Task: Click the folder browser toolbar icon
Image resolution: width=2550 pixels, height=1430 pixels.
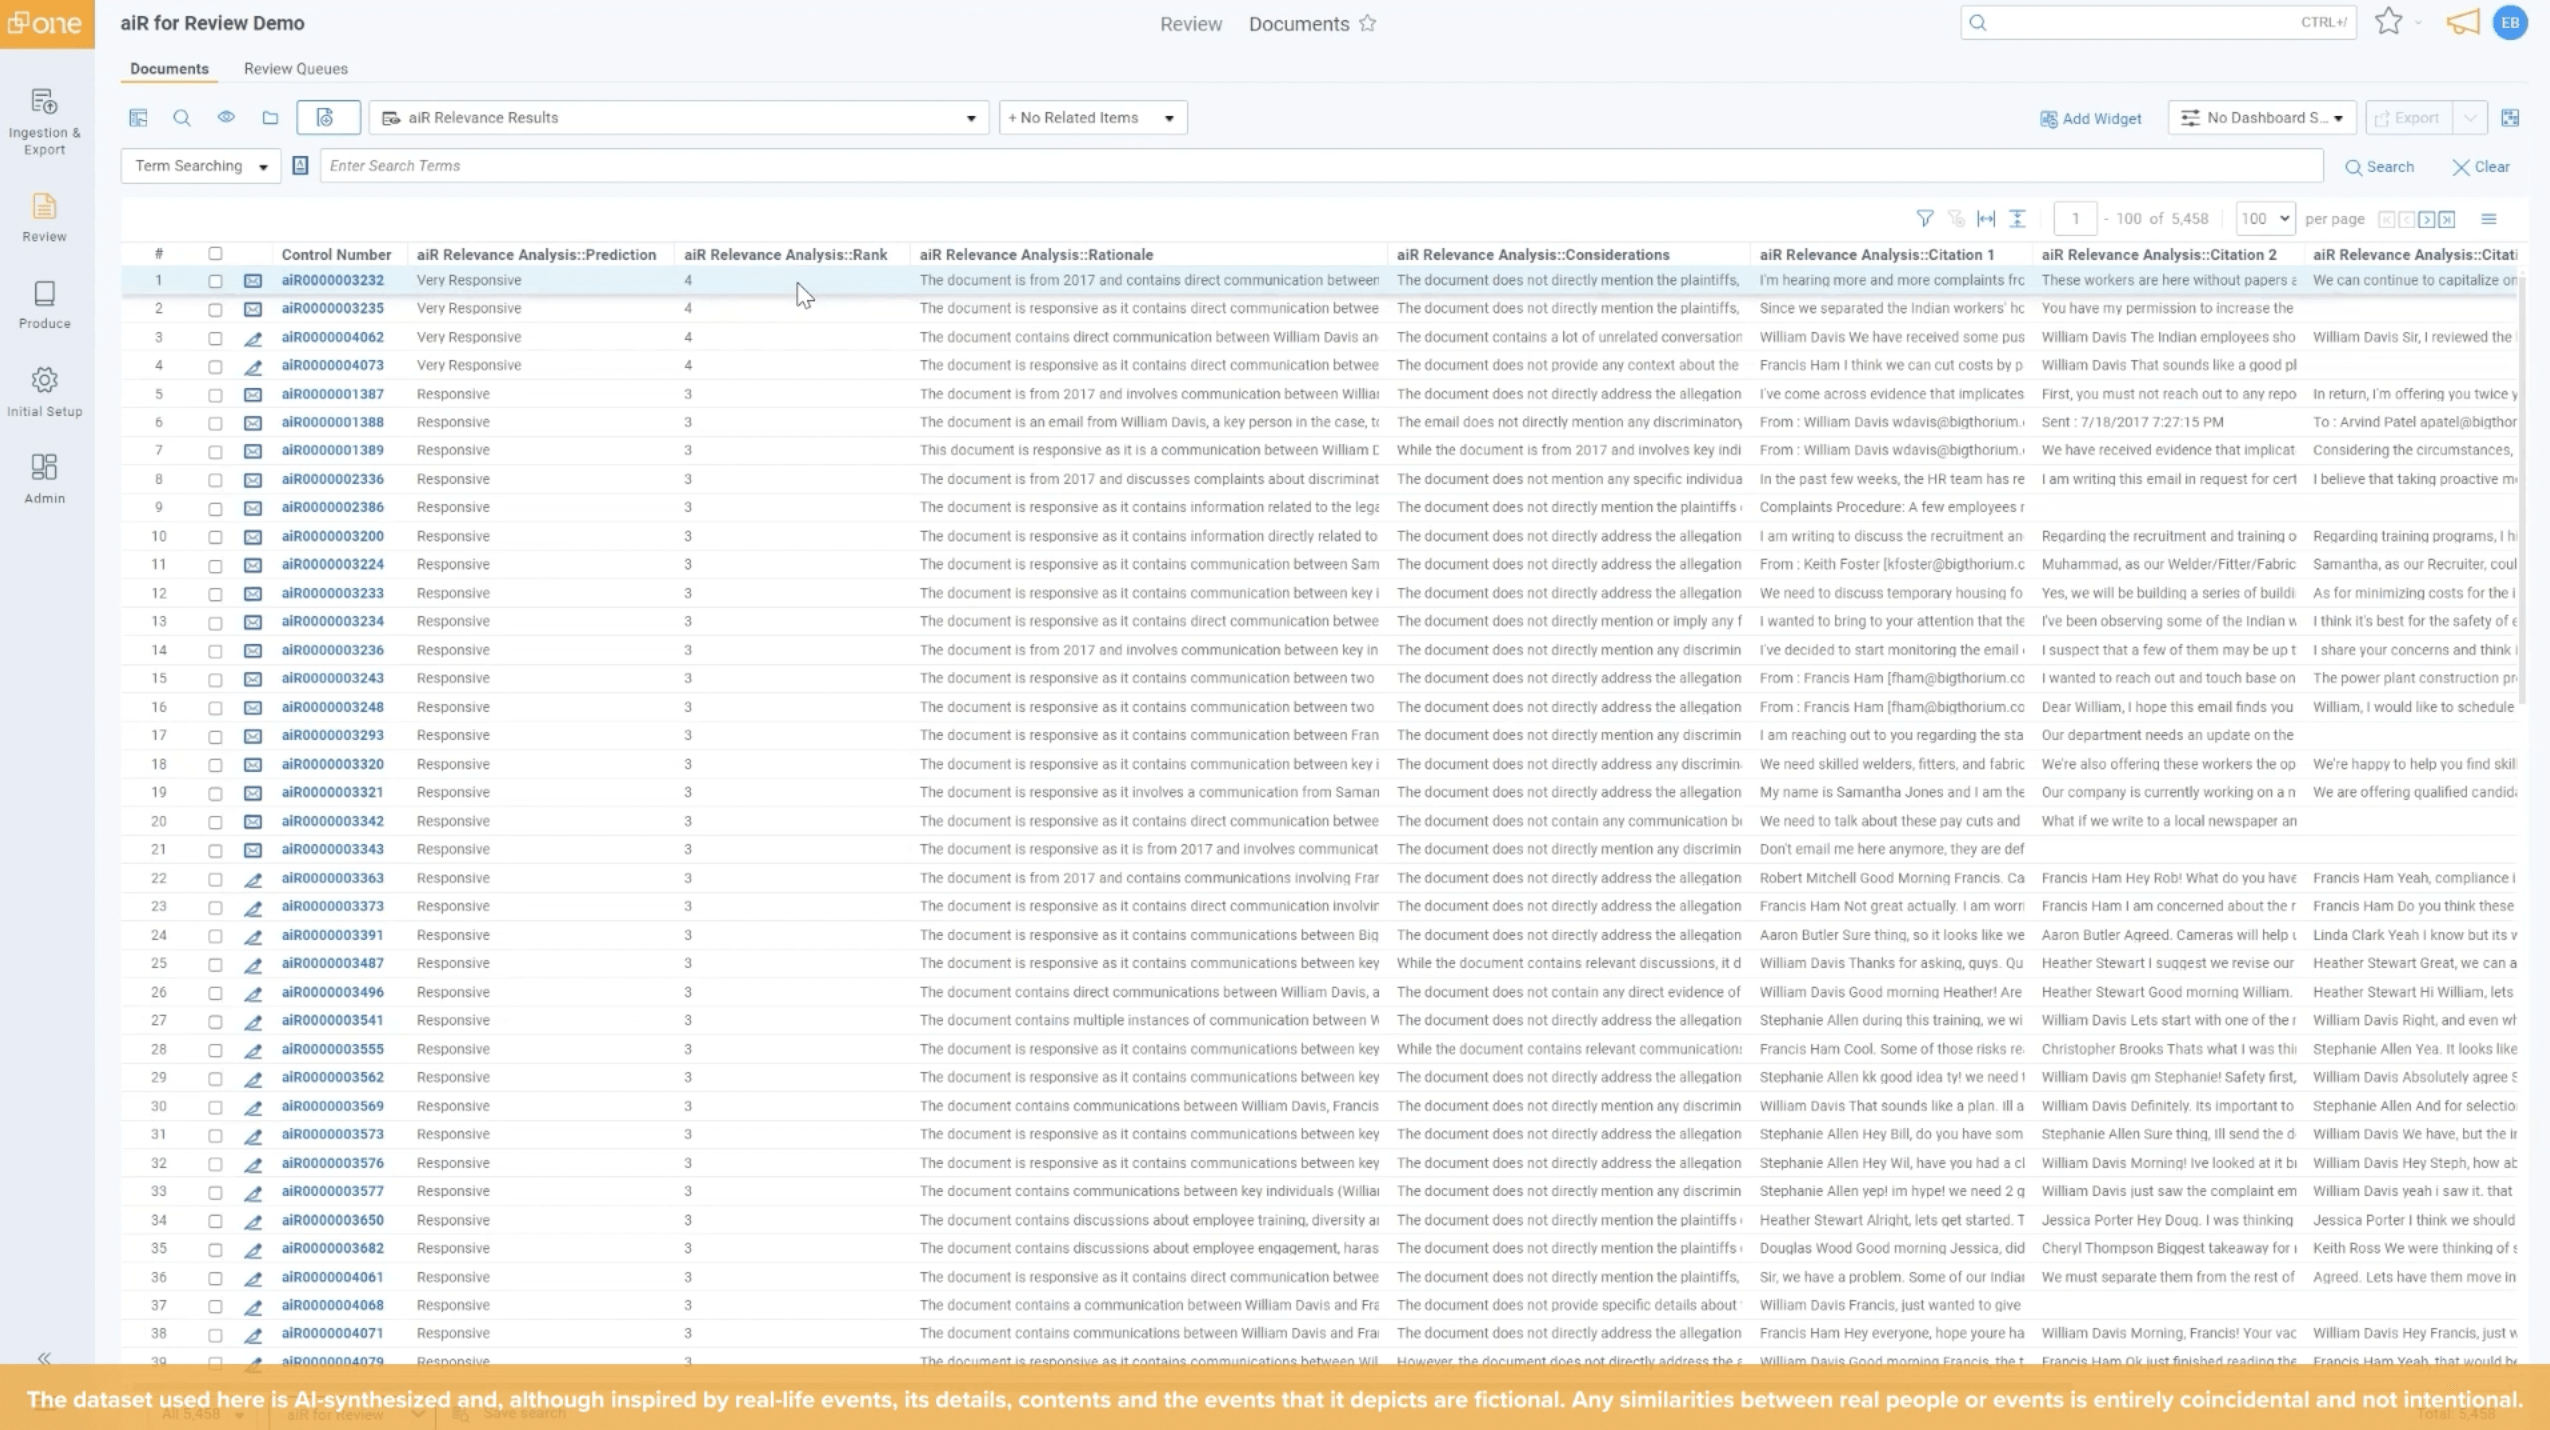Action: (x=270, y=118)
